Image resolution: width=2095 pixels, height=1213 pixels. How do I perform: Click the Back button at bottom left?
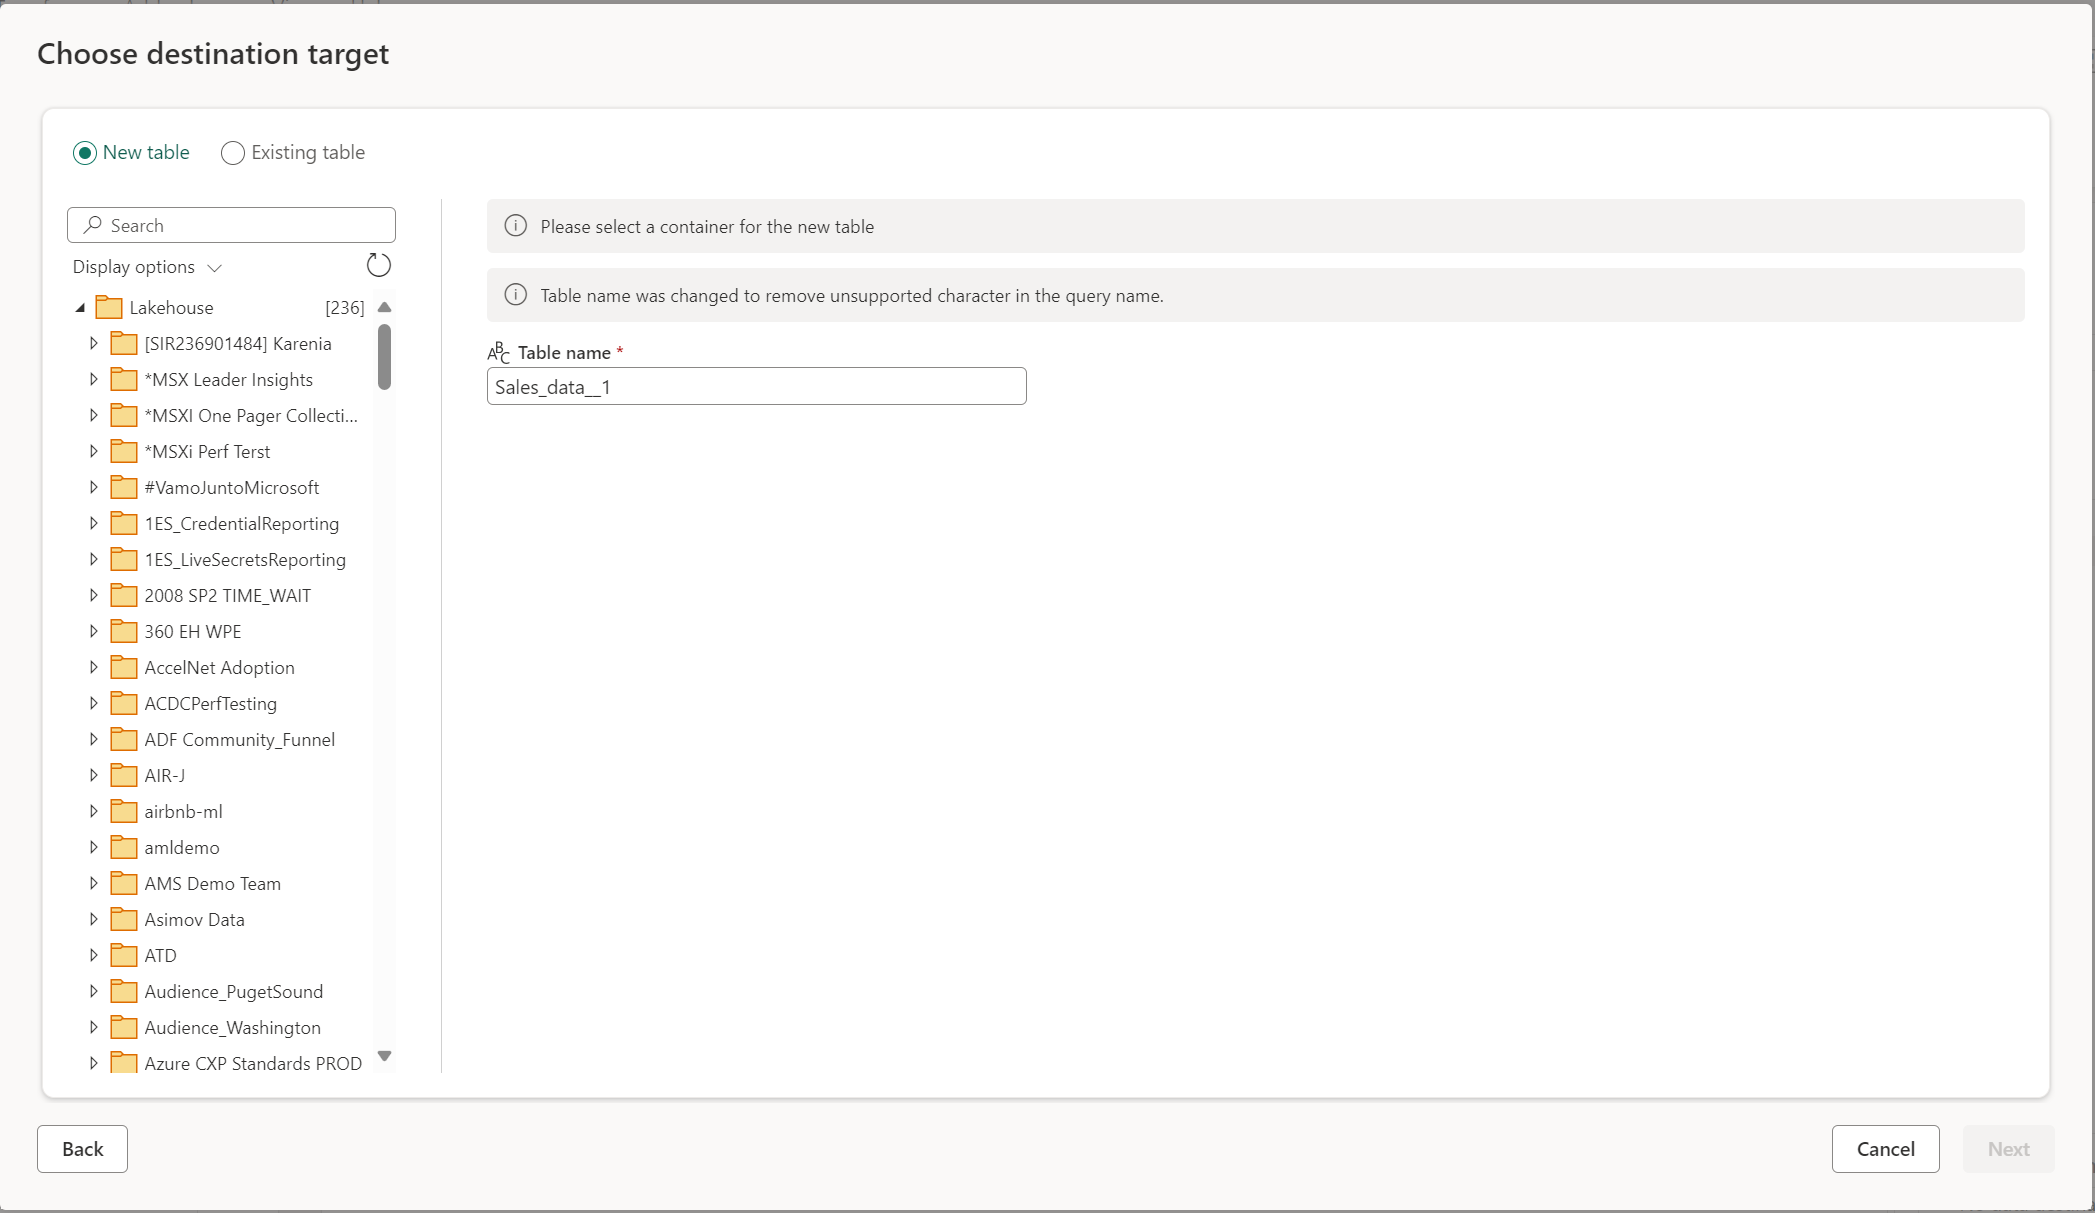tap(82, 1148)
